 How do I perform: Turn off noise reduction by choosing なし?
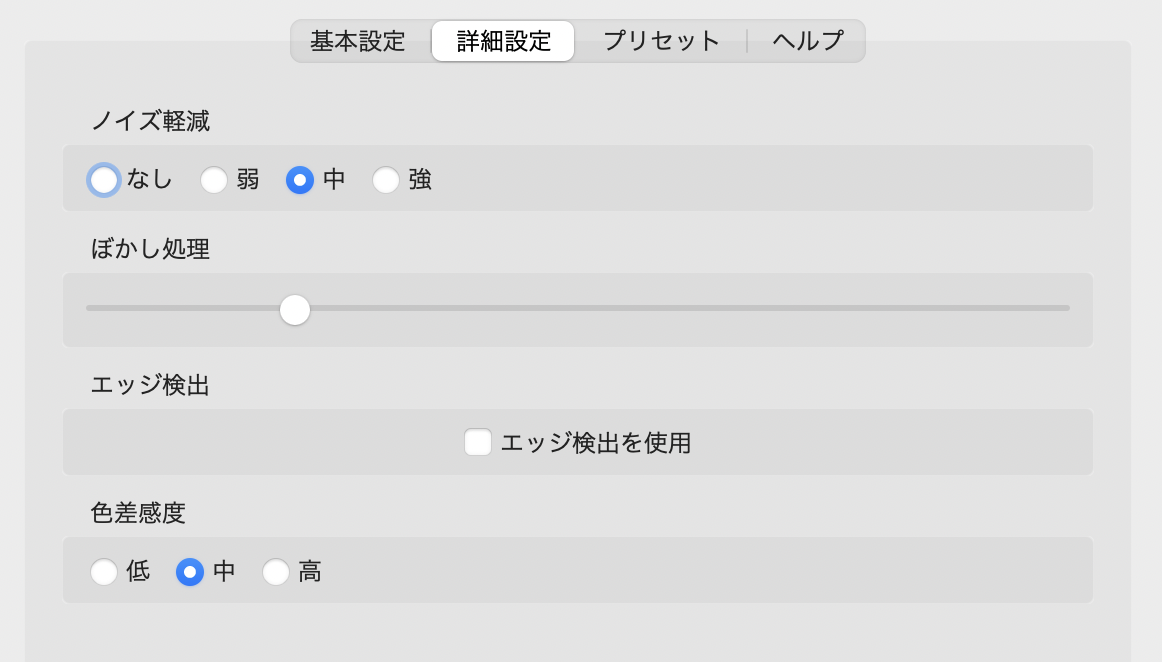[104, 180]
